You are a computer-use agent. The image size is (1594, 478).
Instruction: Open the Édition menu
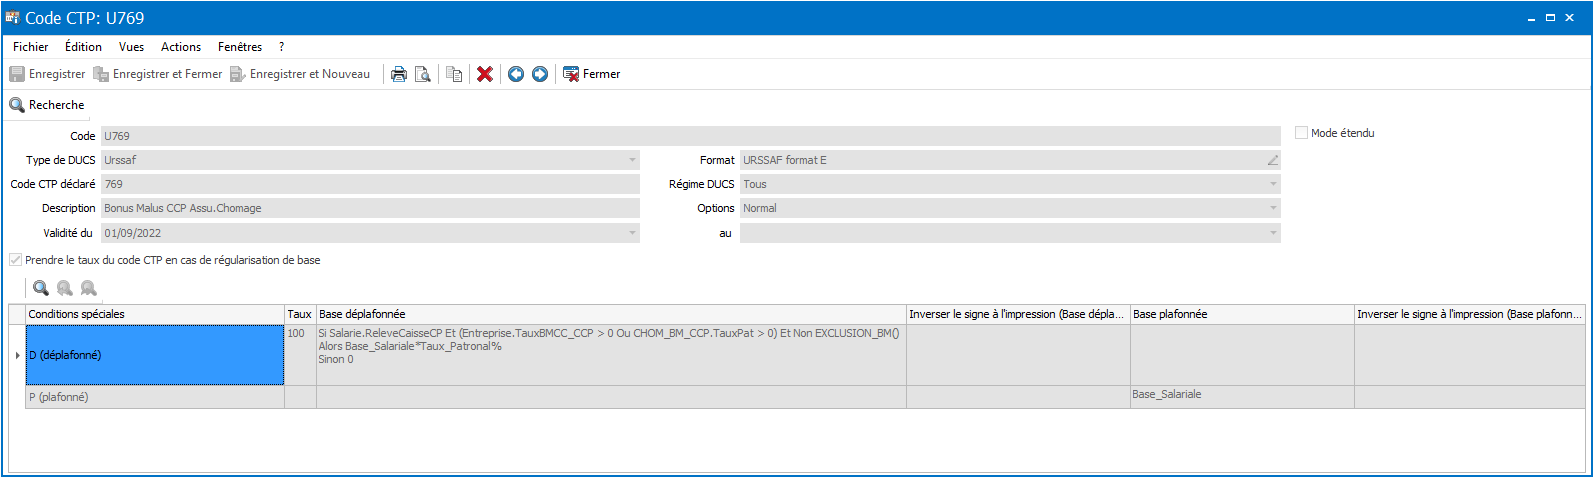pyautogui.click(x=83, y=47)
